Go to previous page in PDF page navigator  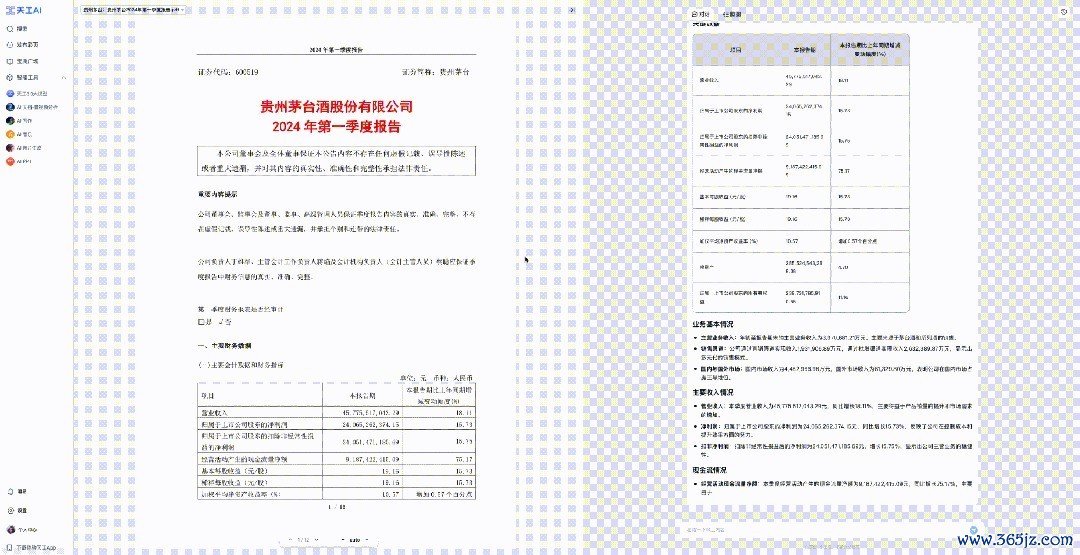(290, 539)
